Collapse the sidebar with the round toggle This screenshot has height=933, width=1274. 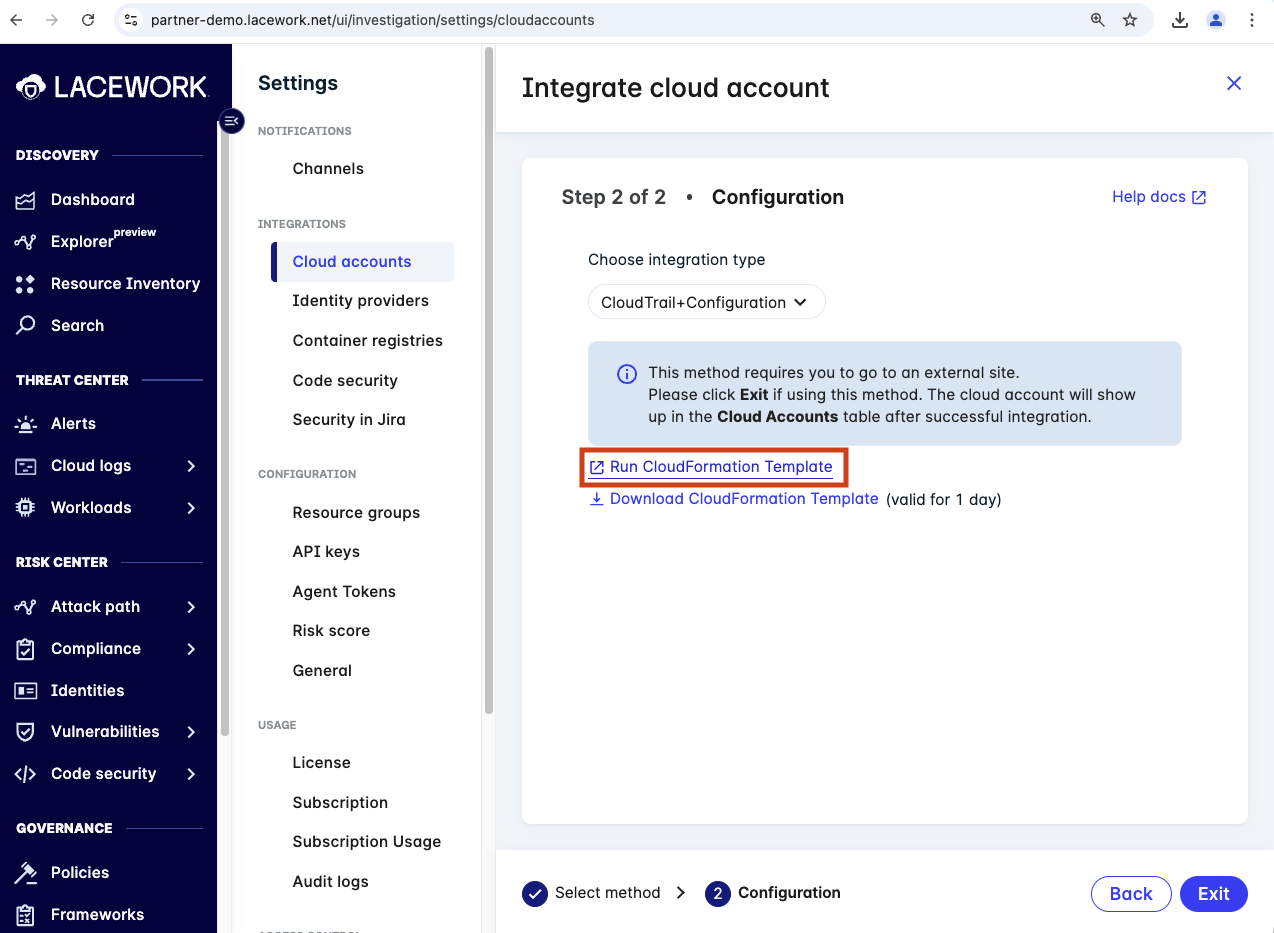click(x=232, y=121)
